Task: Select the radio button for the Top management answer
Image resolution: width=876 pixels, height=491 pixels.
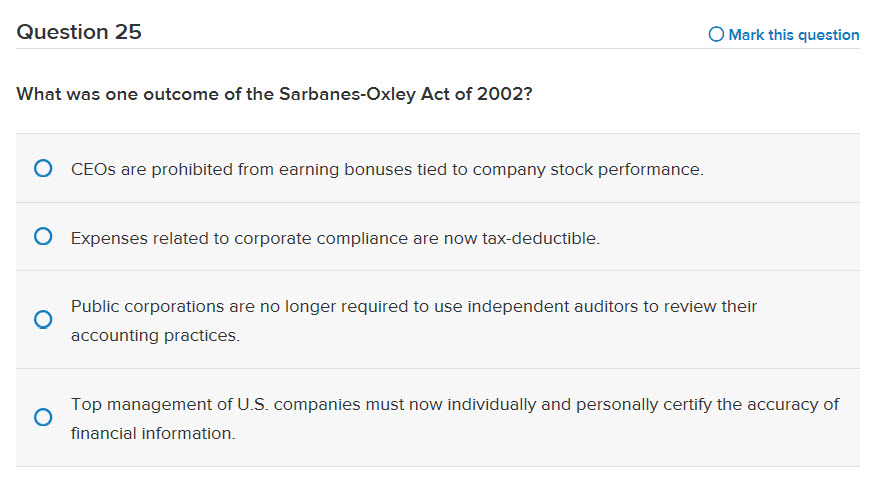Action: (43, 418)
